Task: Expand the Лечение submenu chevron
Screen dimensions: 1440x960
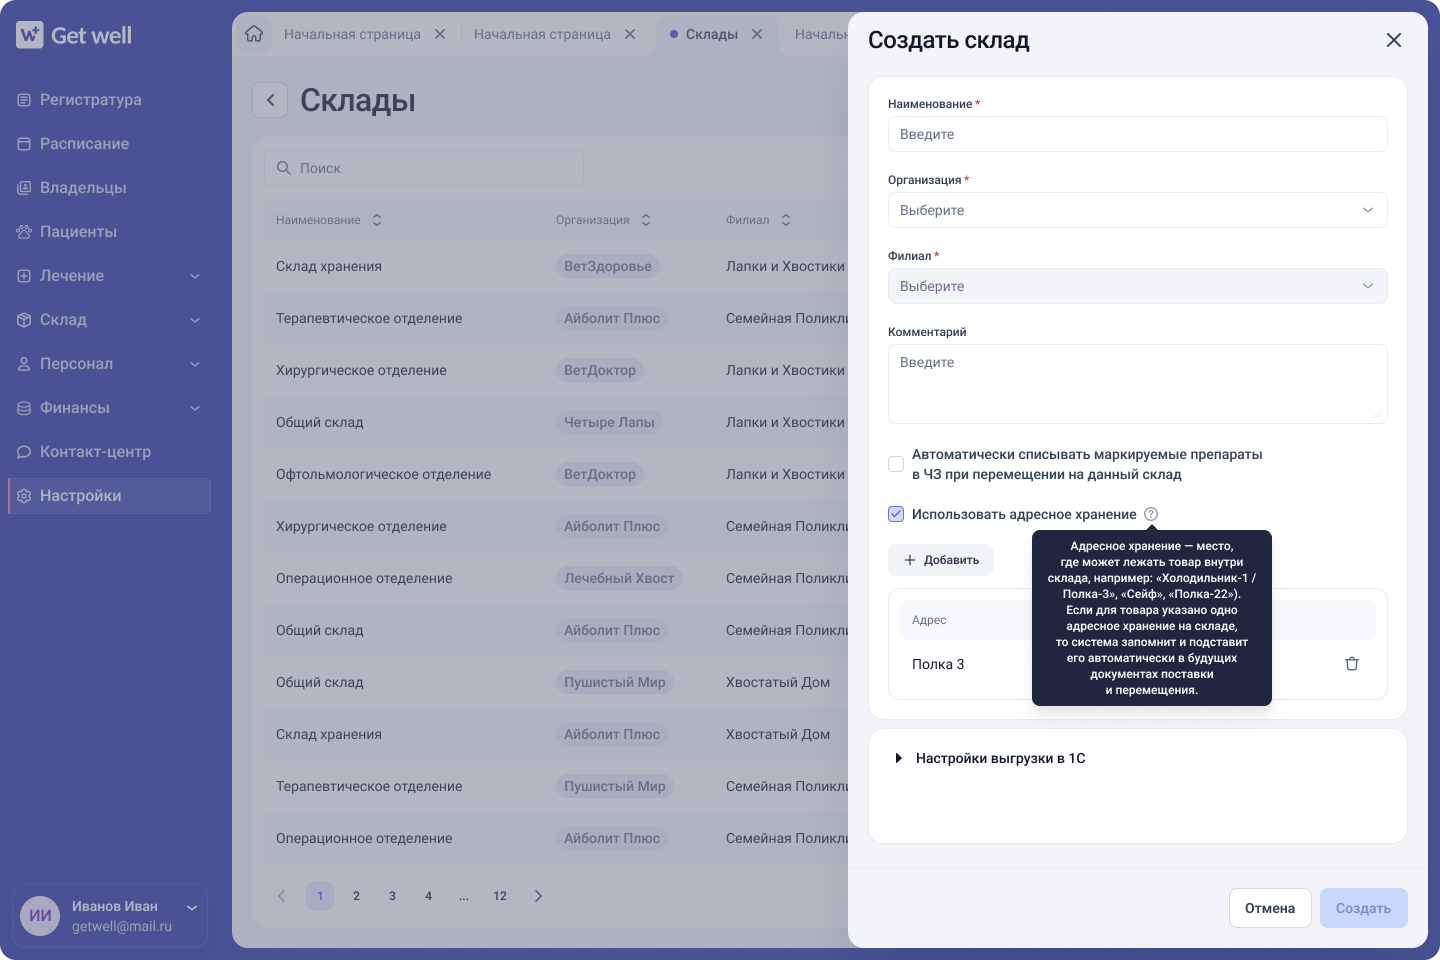Action: pyautogui.click(x=195, y=276)
